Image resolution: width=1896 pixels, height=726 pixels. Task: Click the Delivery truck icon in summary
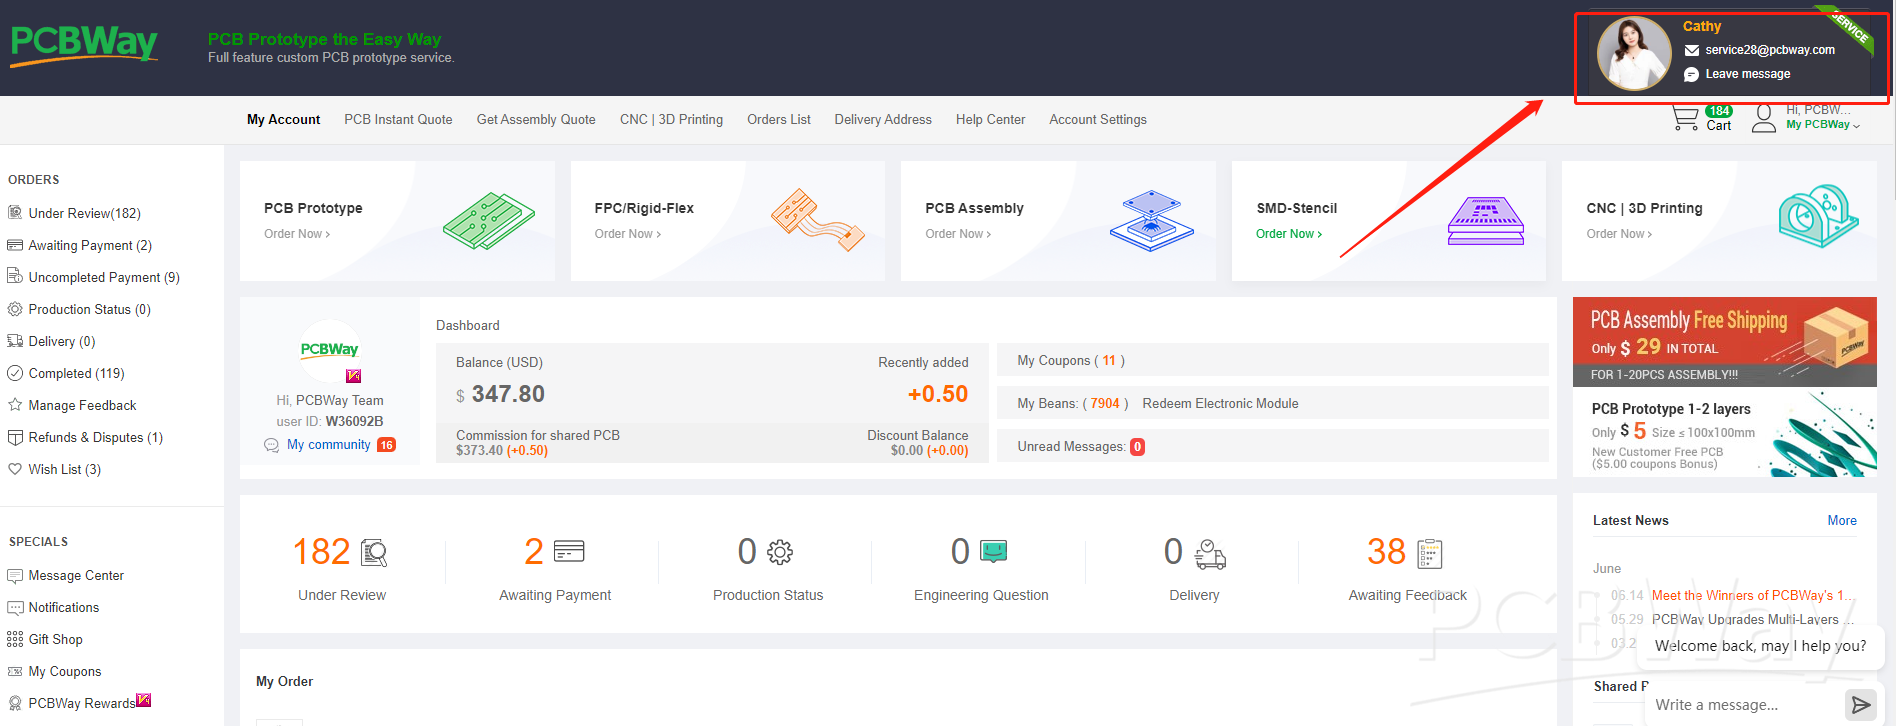[1210, 554]
